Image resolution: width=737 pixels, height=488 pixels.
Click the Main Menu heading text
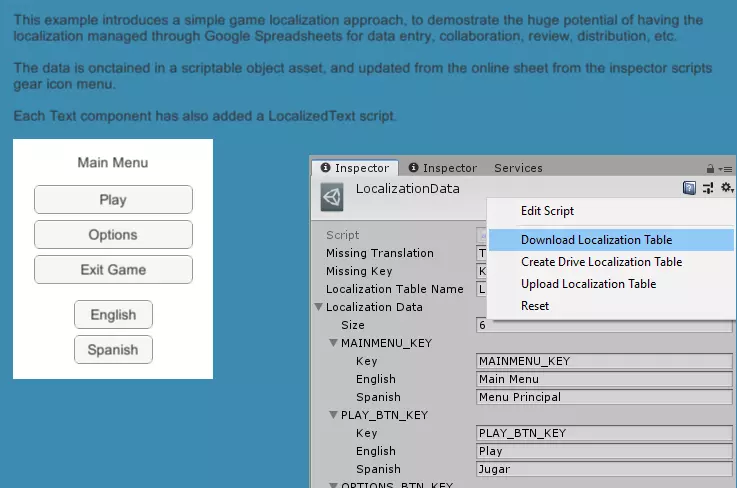pos(113,163)
